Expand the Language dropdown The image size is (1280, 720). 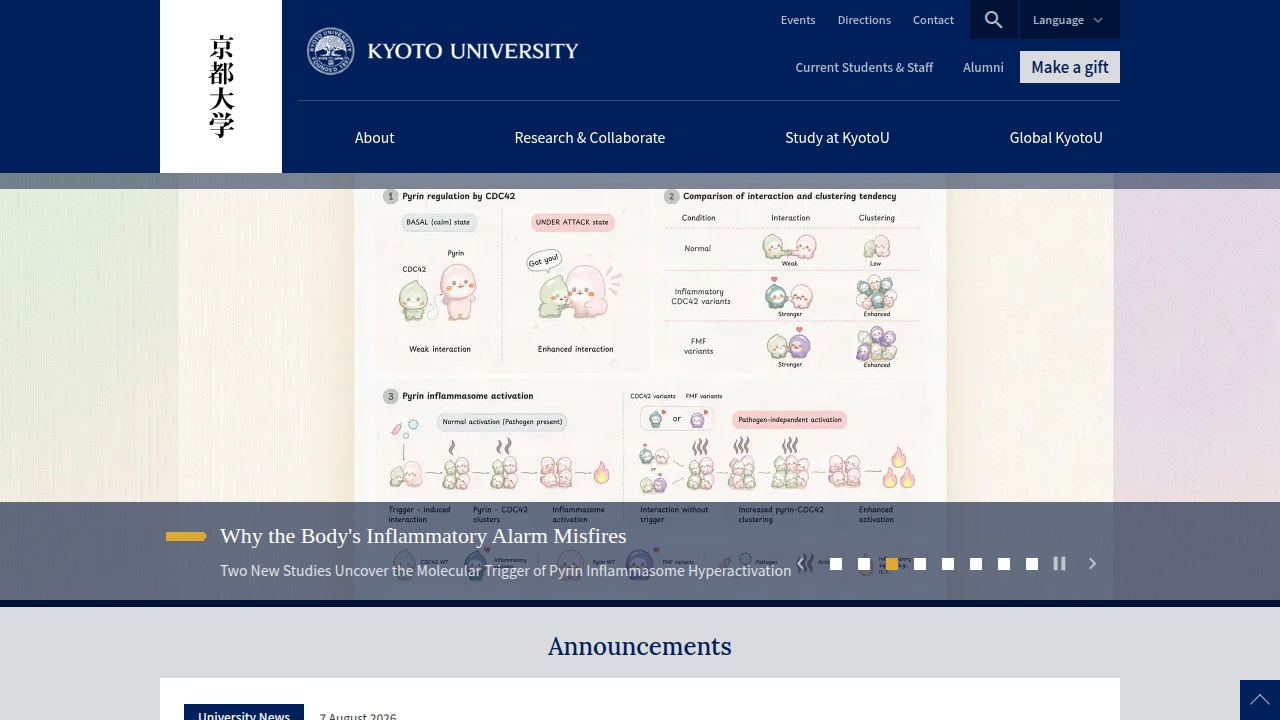(x=1069, y=20)
